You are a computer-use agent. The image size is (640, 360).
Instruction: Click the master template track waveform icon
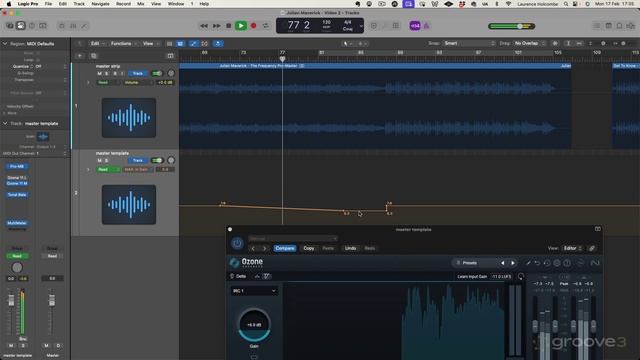(129, 204)
